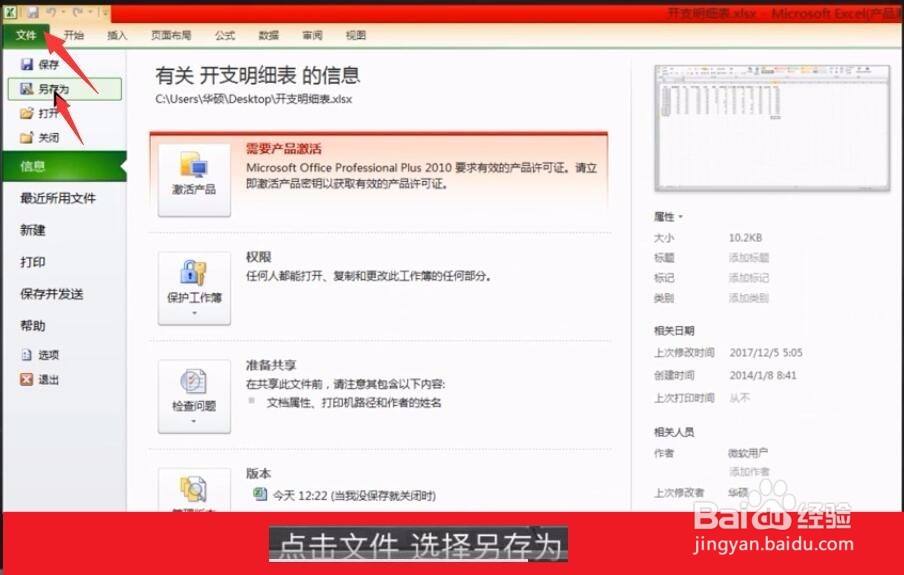
Task: Click the Excel file icon beside 今天 12:22
Action: tap(260, 494)
